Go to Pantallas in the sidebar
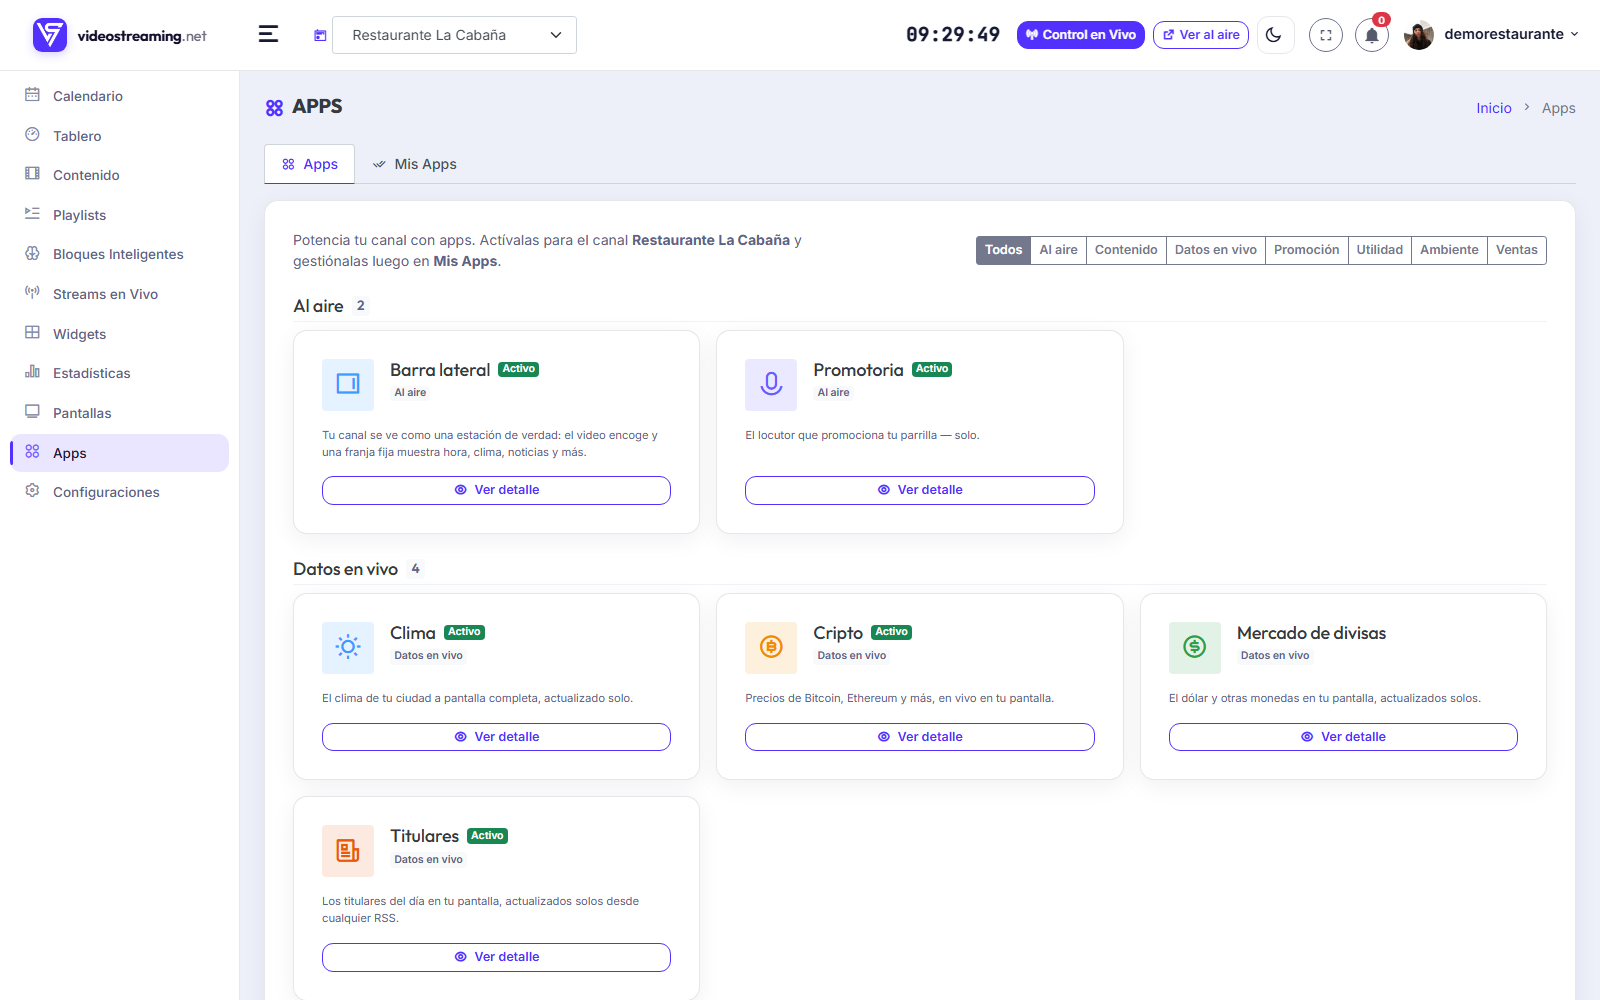The height and width of the screenshot is (1000, 1600). (119, 413)
